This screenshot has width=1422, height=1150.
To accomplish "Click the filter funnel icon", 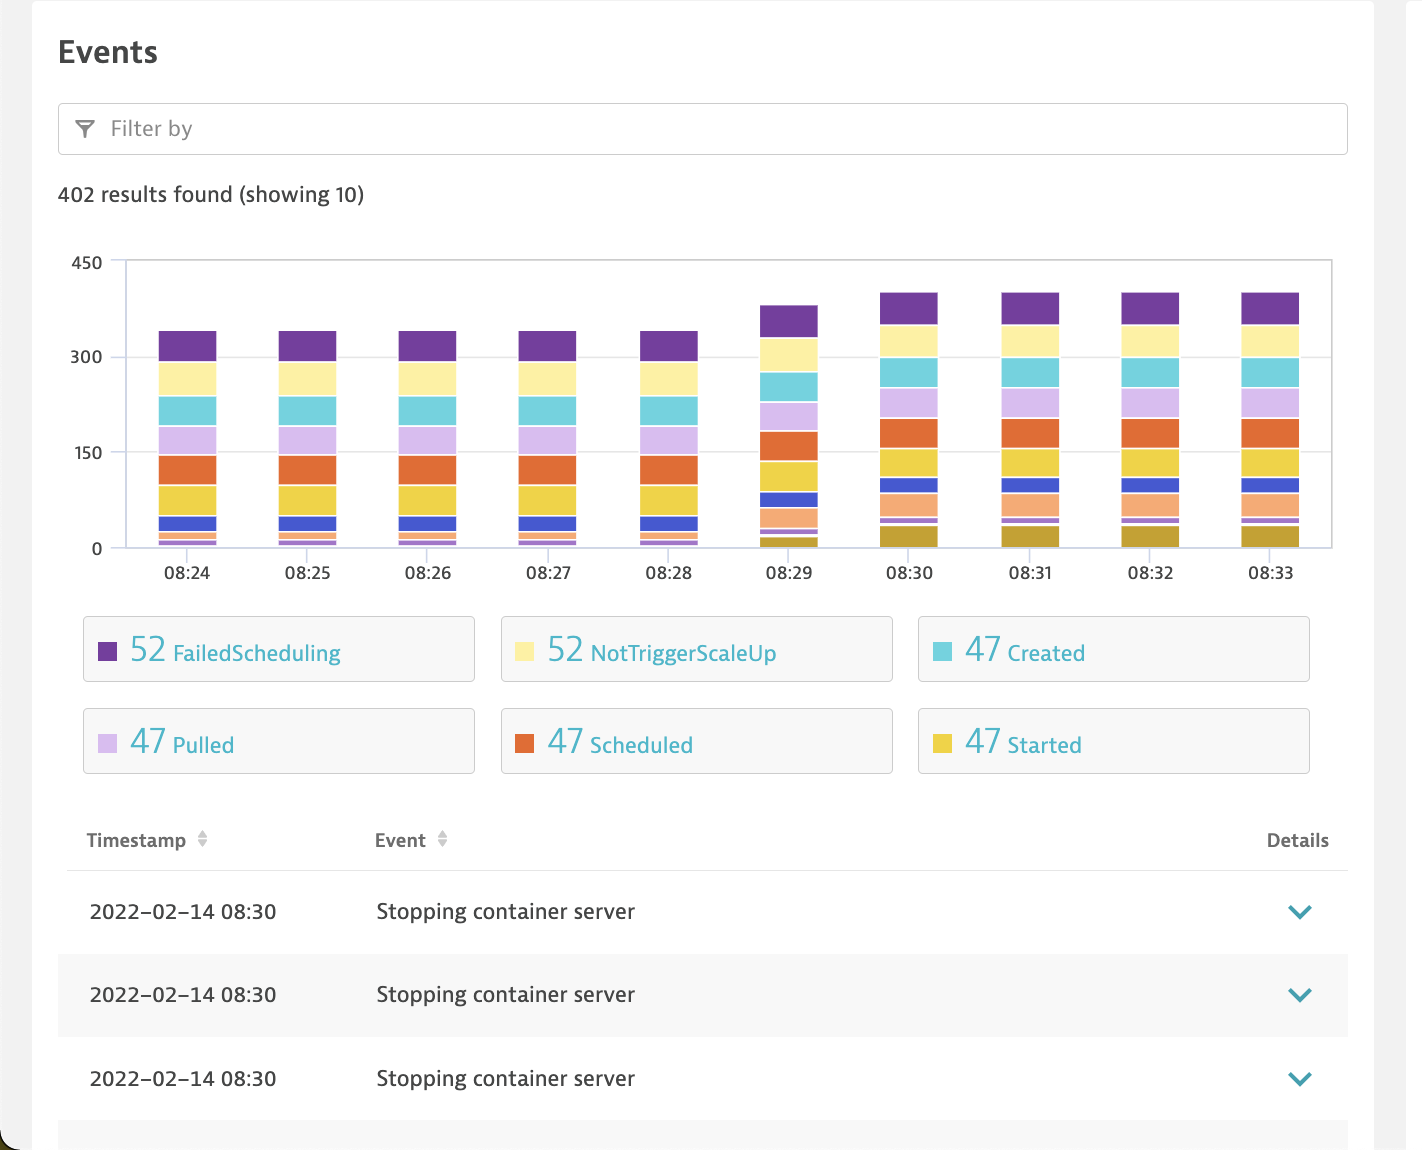I will click(85, 129).
